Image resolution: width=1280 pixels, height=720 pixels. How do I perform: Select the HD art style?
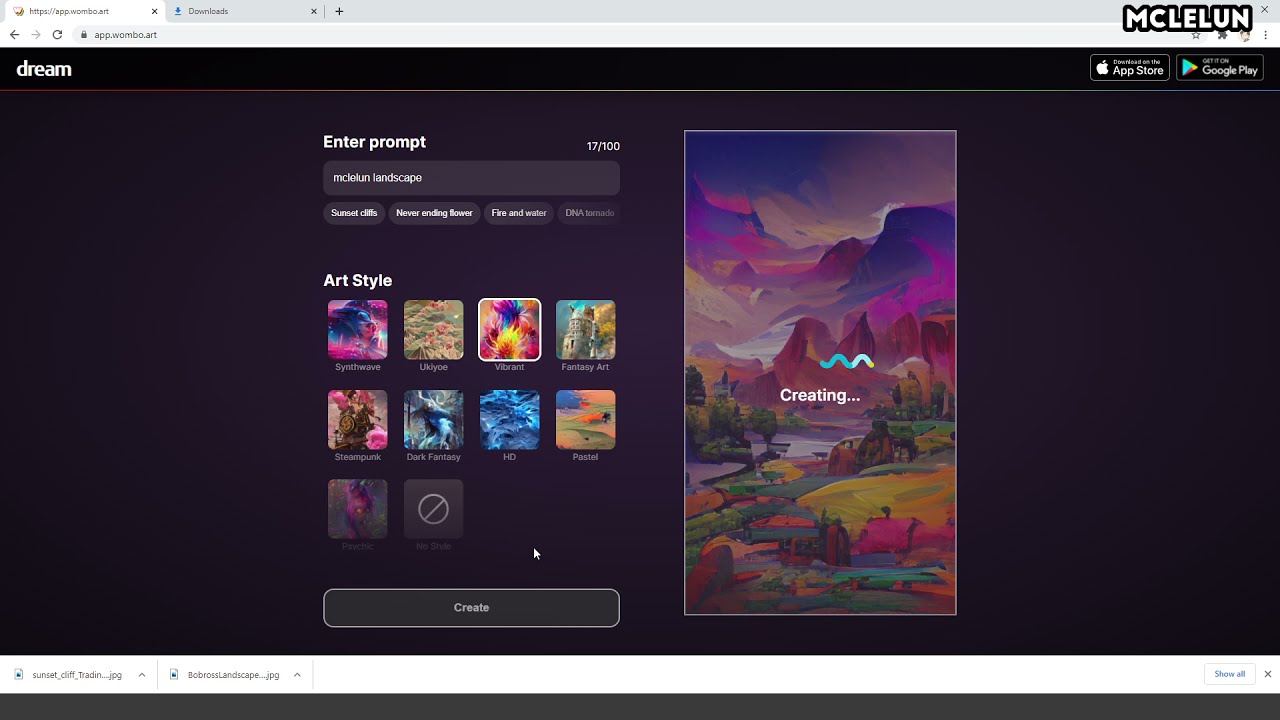(x=509, y=420)
